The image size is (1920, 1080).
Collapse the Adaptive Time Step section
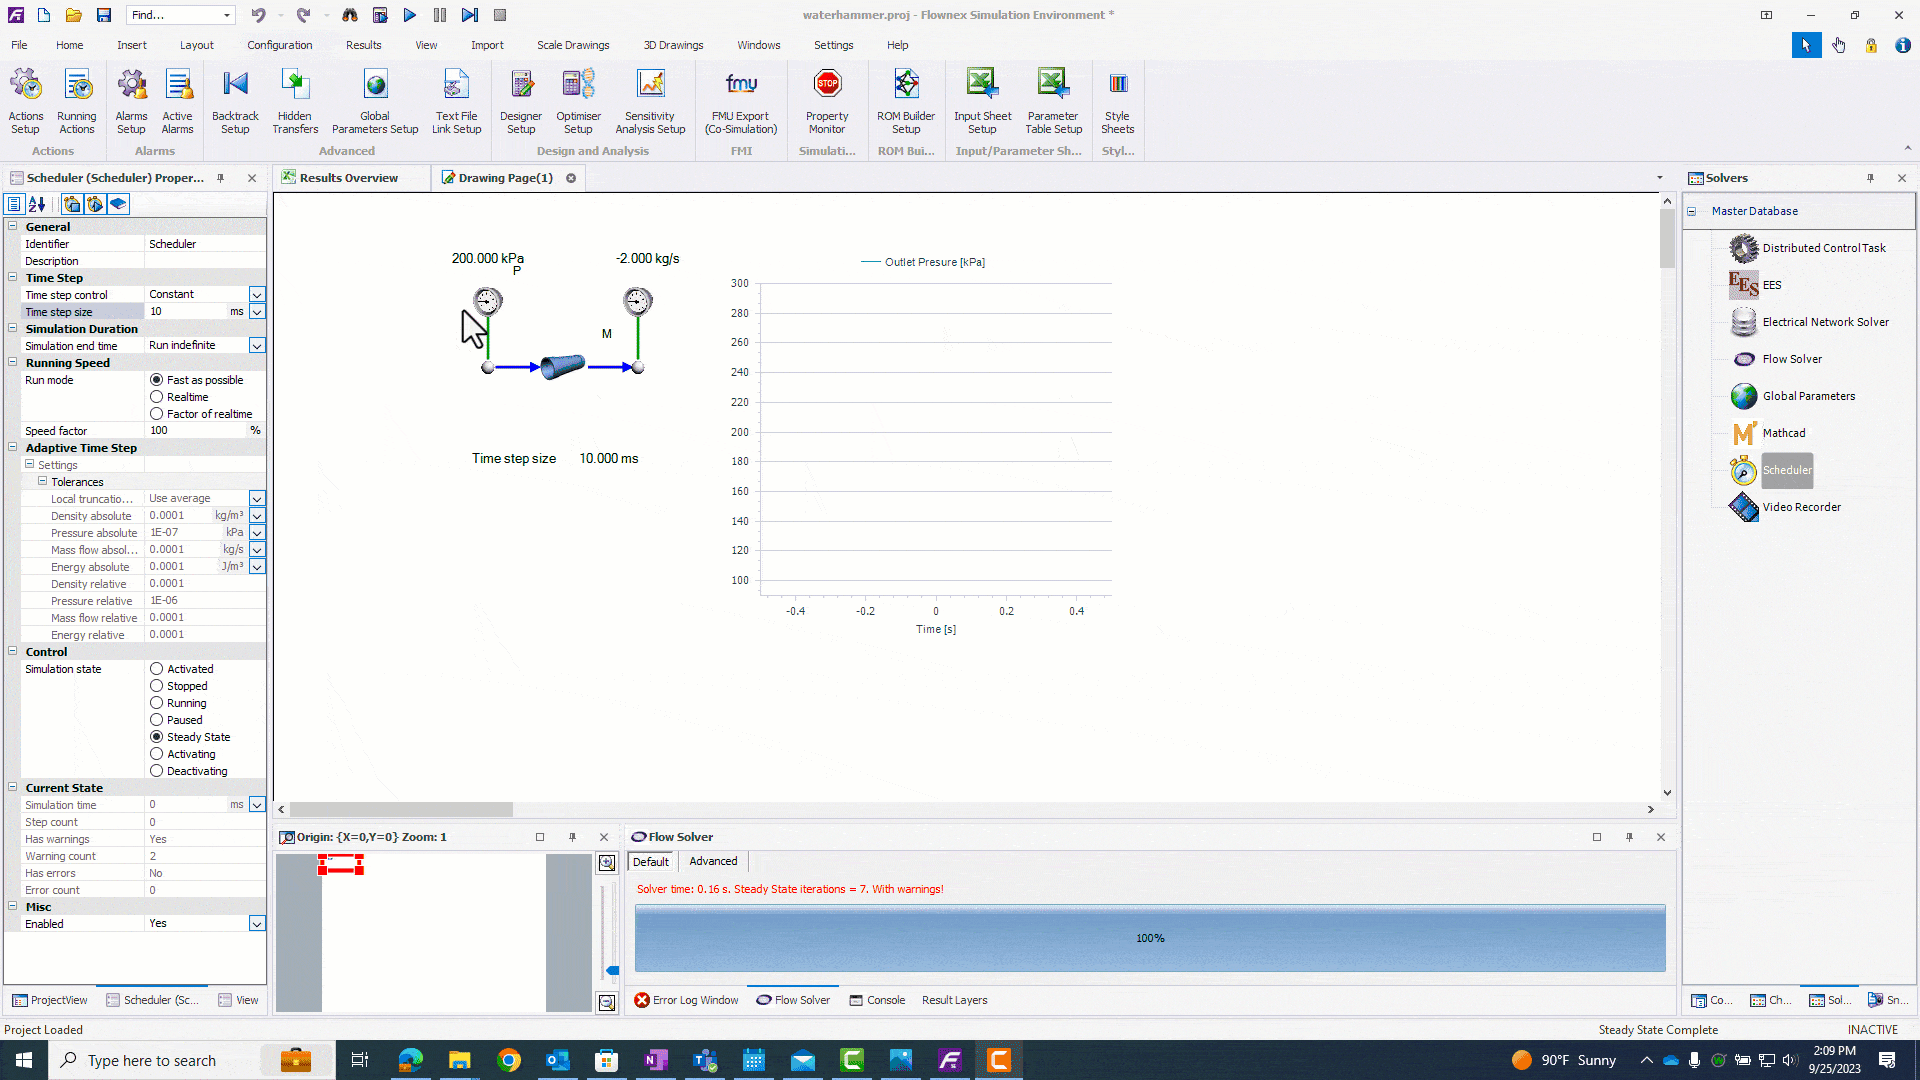(13, 447)
